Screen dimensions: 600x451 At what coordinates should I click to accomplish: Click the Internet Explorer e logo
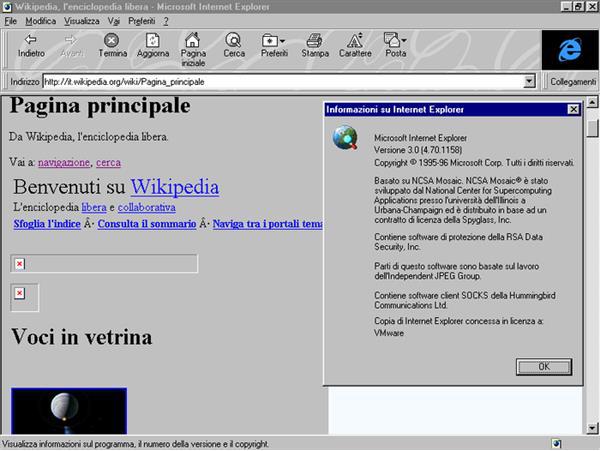570,50
